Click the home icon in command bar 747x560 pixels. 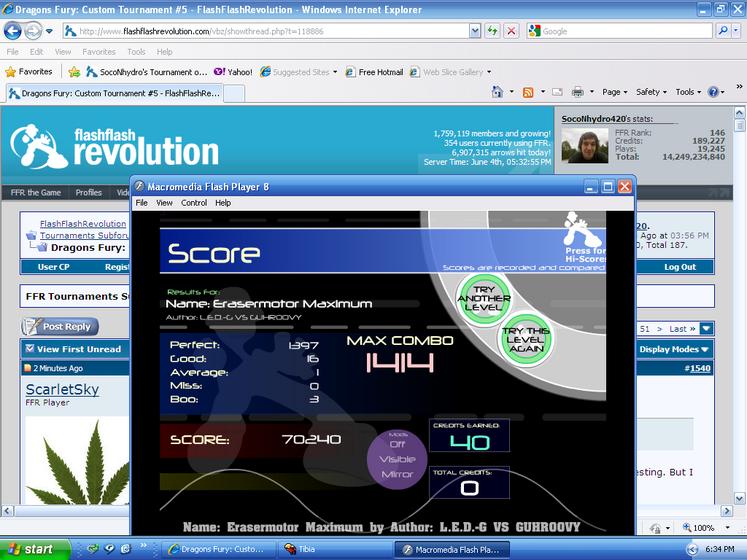pos(497,92)
